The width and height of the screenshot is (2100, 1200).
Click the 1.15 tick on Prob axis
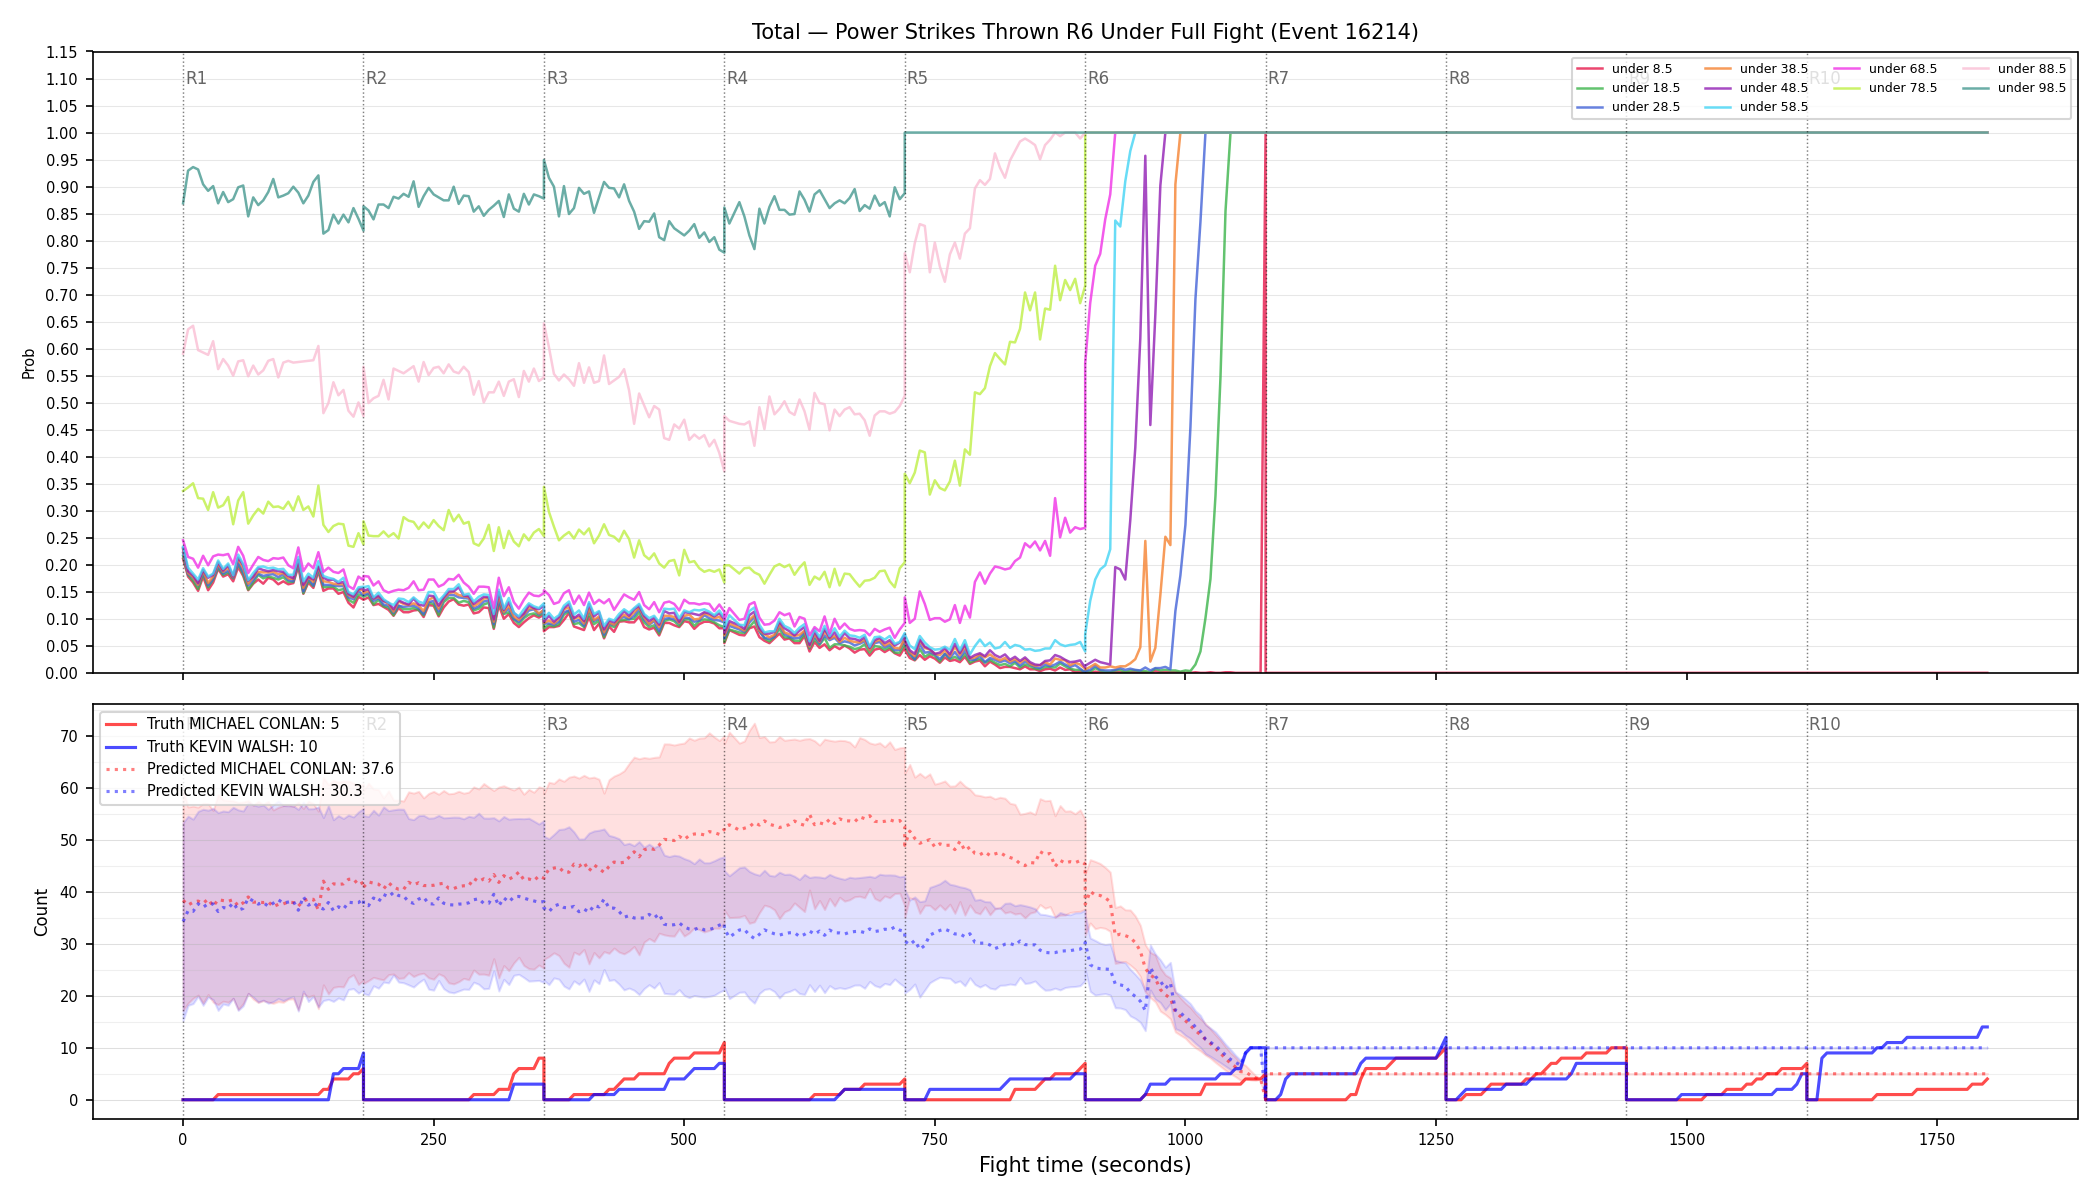point(62,52)
